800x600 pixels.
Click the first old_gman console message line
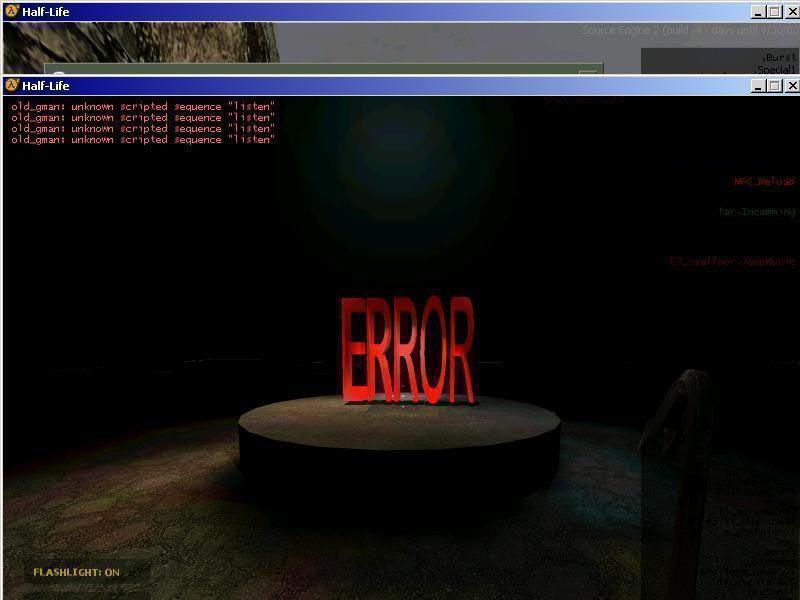pyautogui.click(x=142, y=106)
